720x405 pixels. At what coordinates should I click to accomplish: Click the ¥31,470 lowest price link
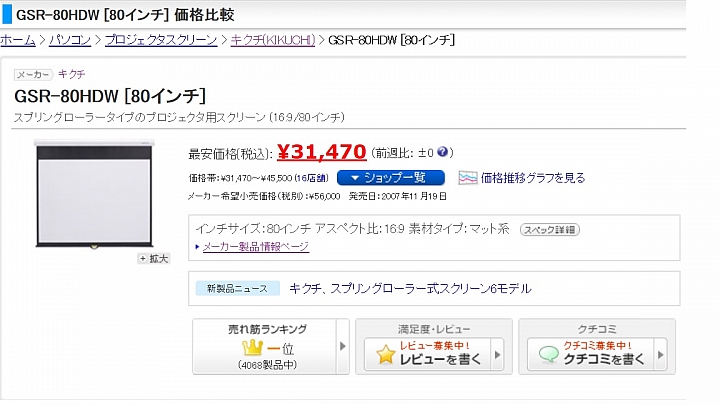tap(321, 152)
